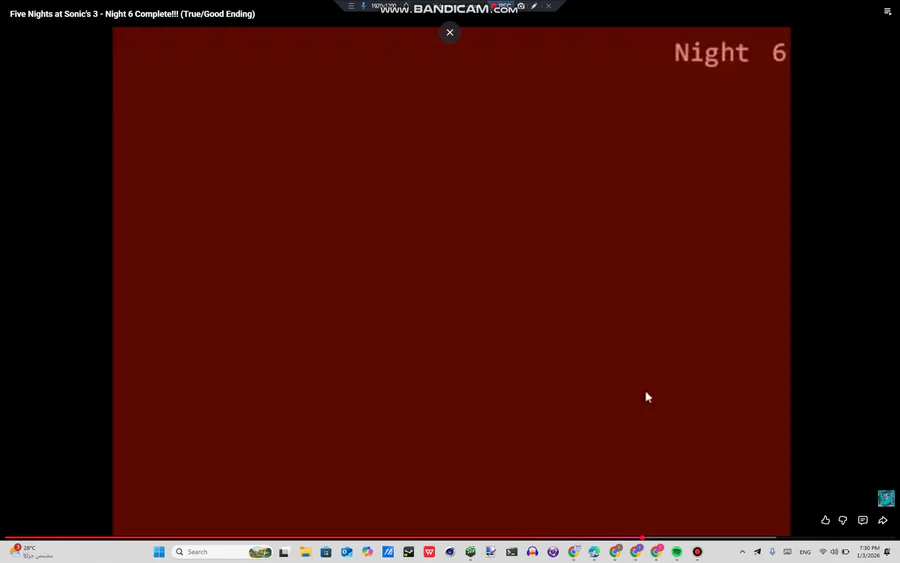
Task: Open Spotify from the taskbar
Action: click(x=677, y=552)
